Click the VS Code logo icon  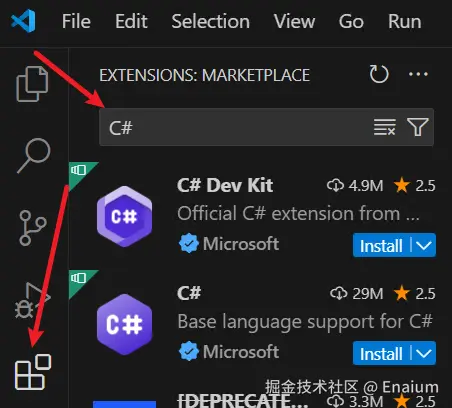coord(23,21)
